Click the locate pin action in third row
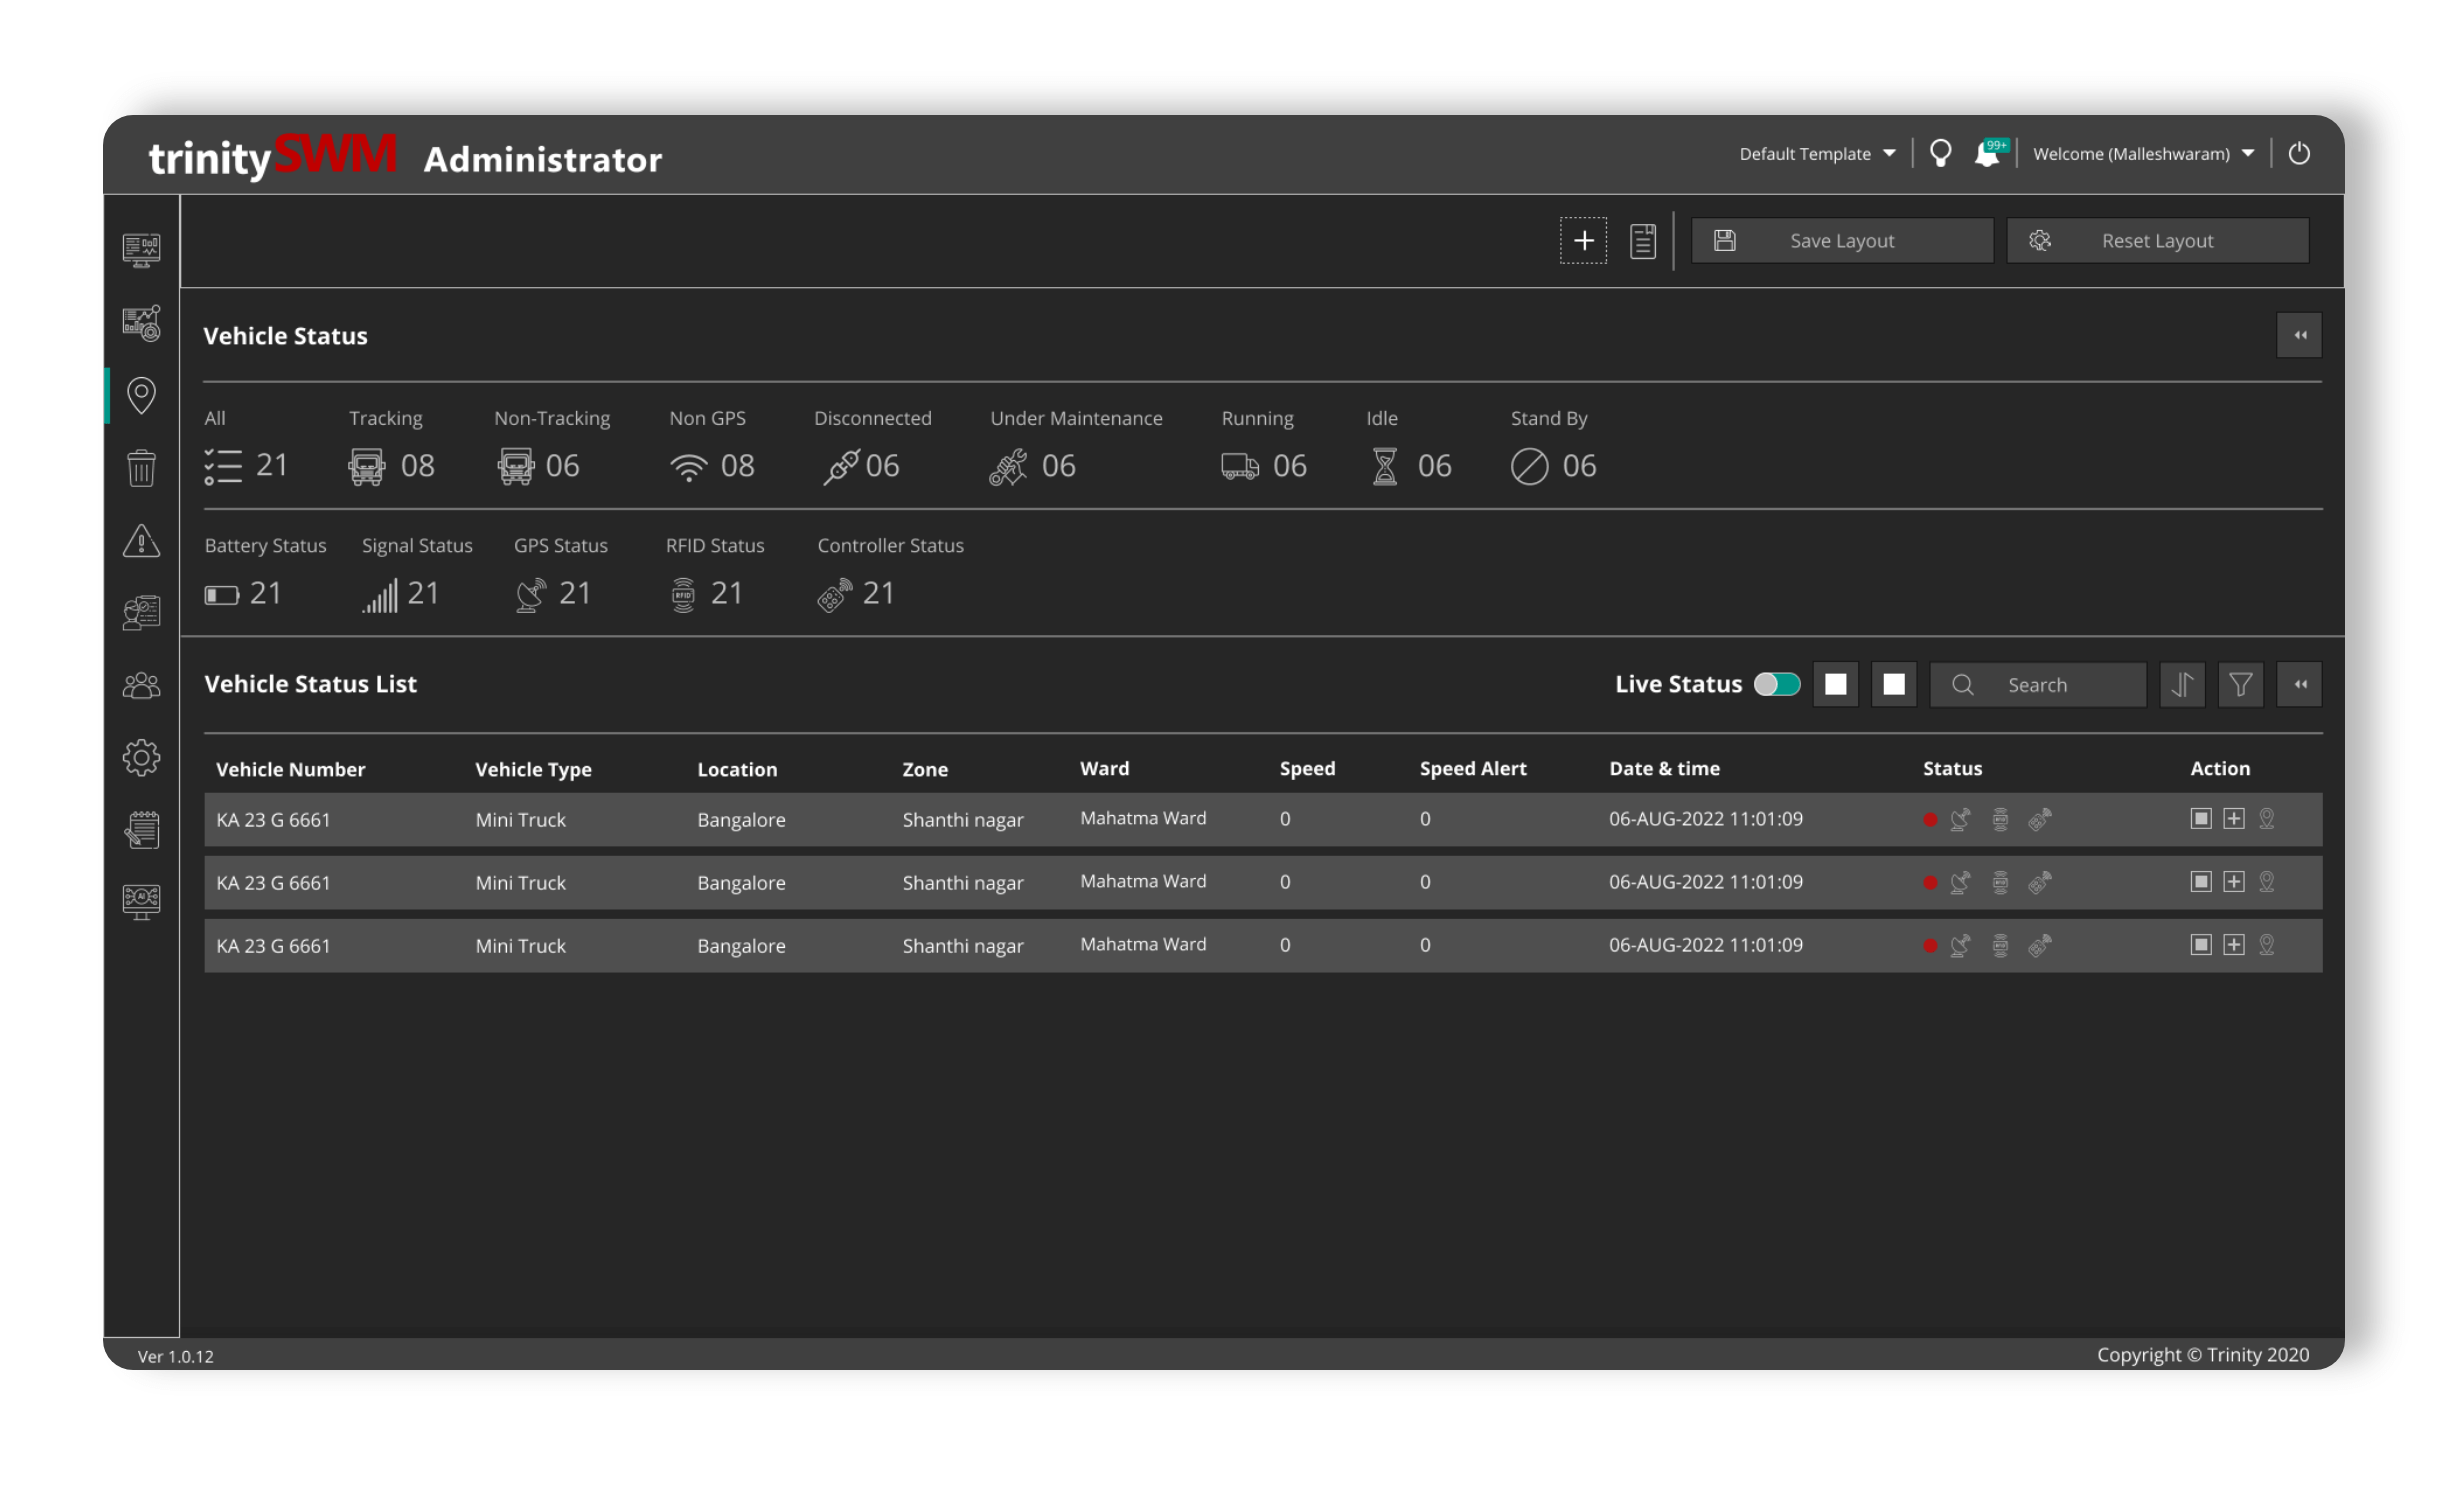The image size is (2448, 1485). [x=2266, y=944]
